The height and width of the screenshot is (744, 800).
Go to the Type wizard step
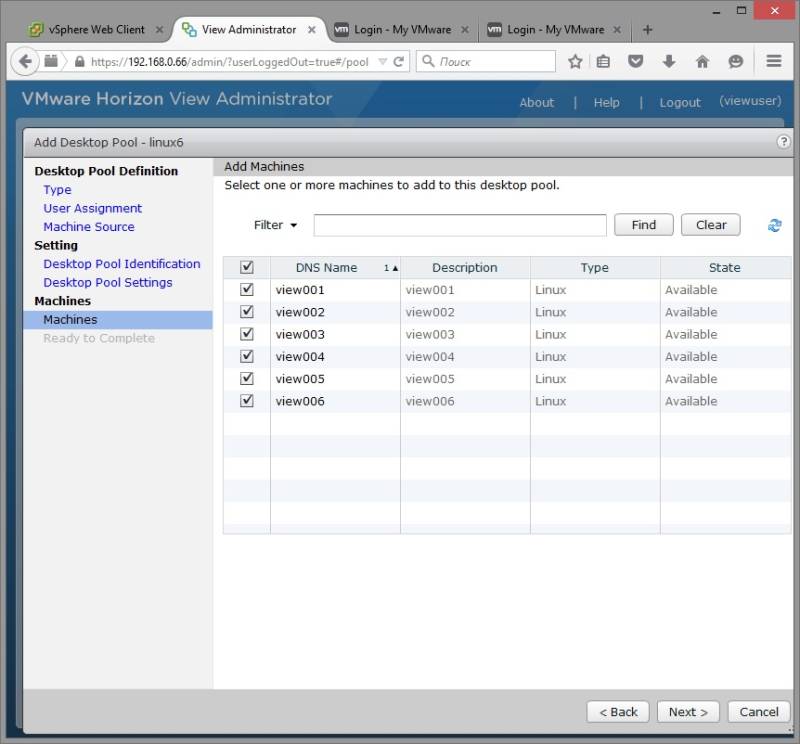pyautogui.click(x=57, y=190)
